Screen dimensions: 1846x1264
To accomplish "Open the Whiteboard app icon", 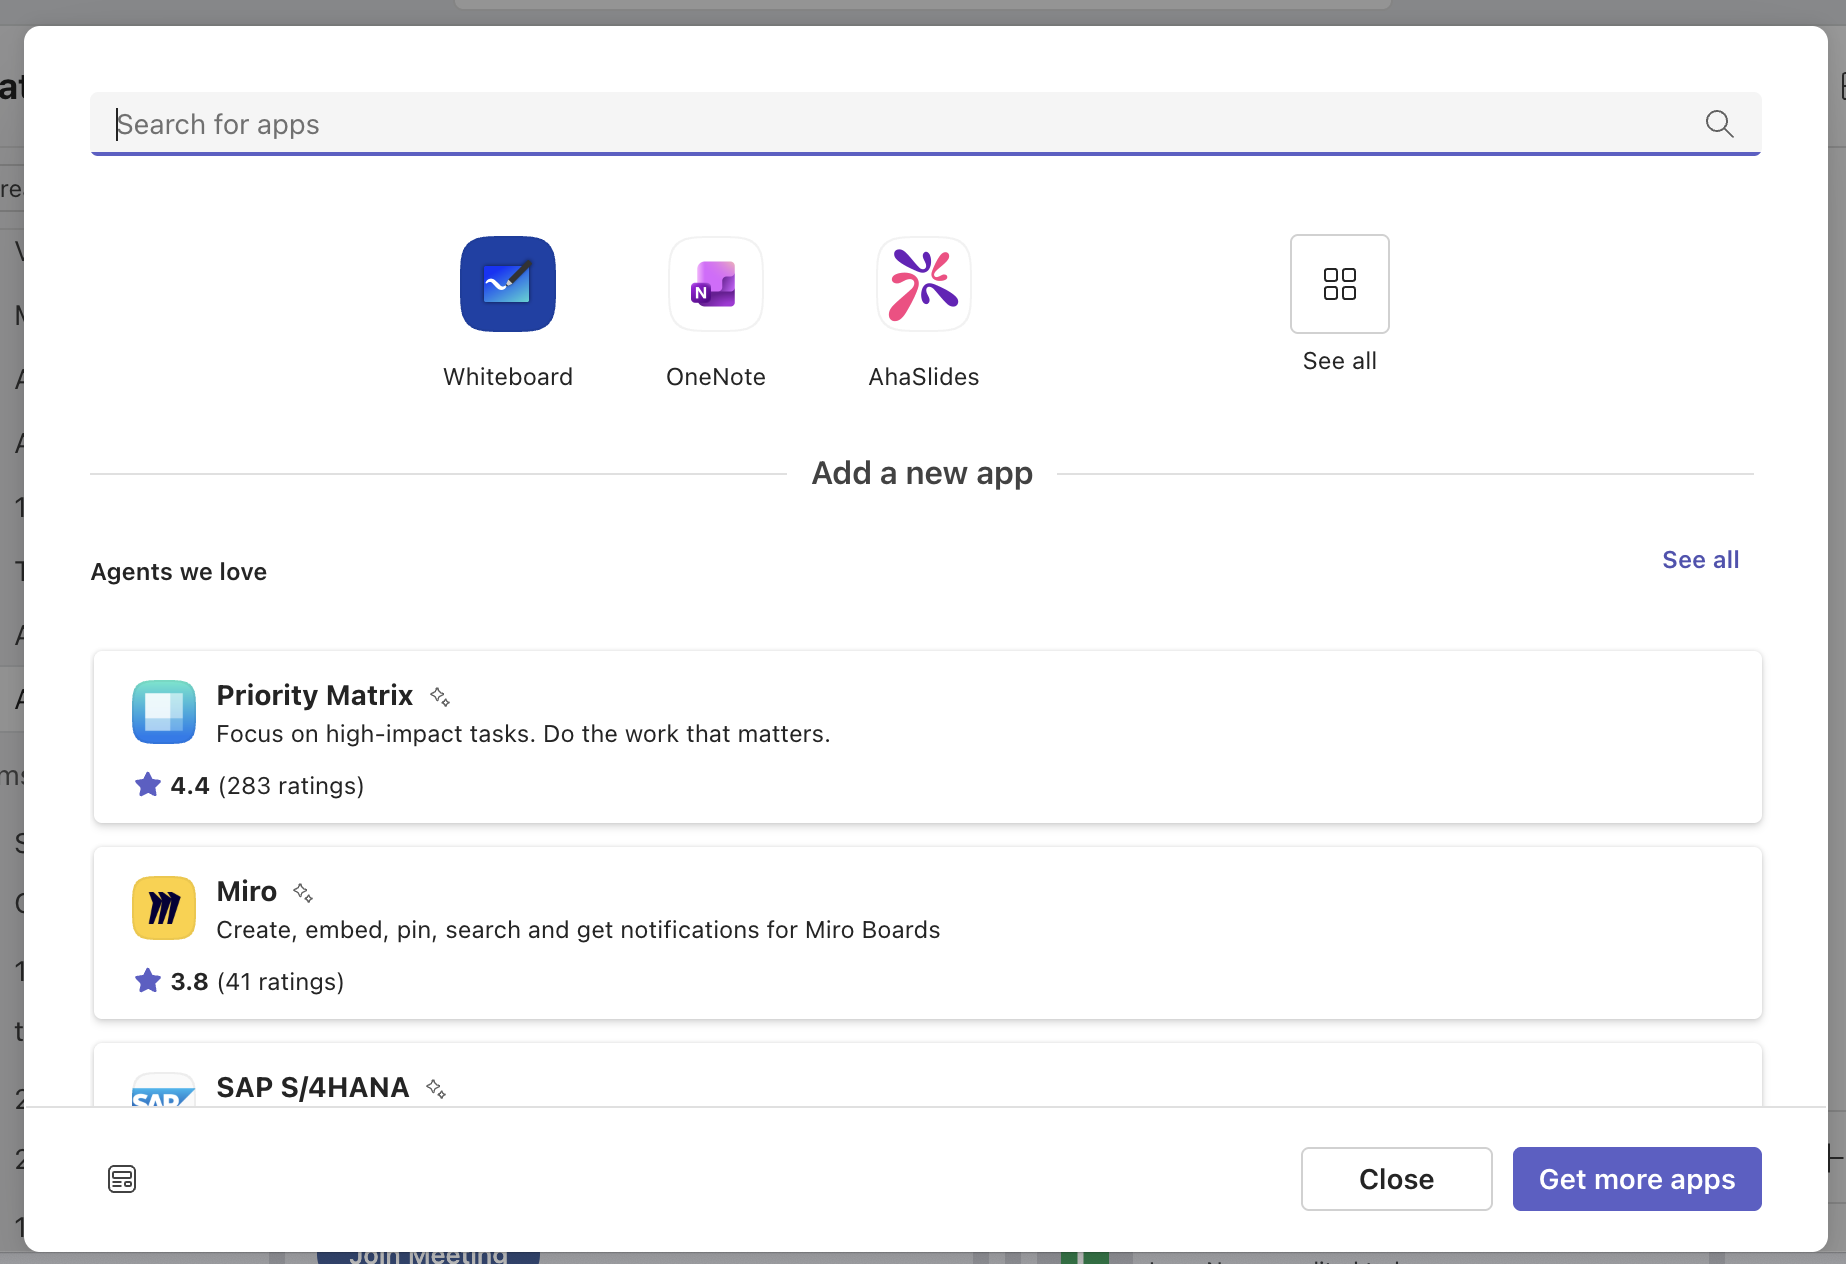I will [x=508, y=284].
